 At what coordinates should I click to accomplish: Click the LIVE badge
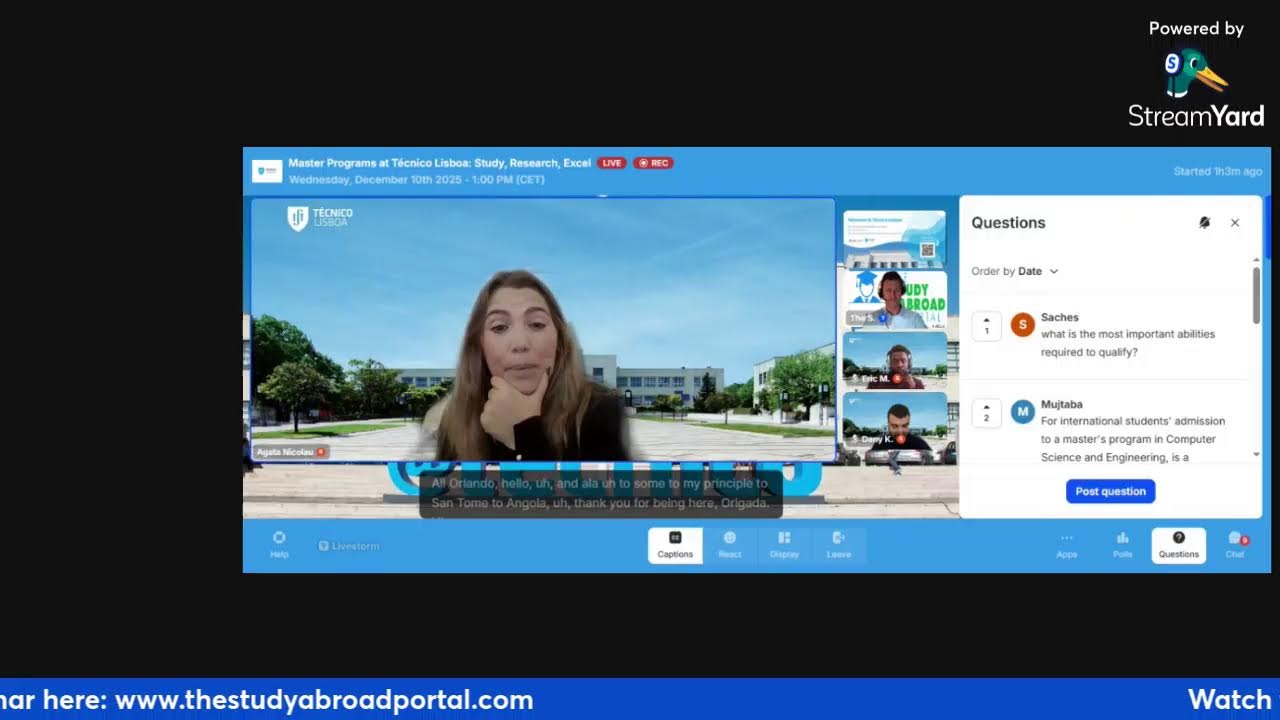click(x=612, y=163)
